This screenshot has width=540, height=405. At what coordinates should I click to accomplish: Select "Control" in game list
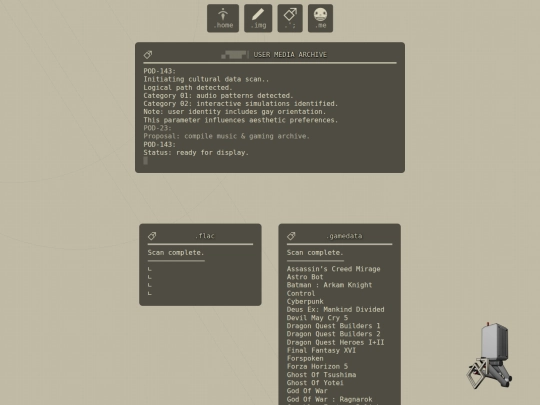tap(301, 293)
